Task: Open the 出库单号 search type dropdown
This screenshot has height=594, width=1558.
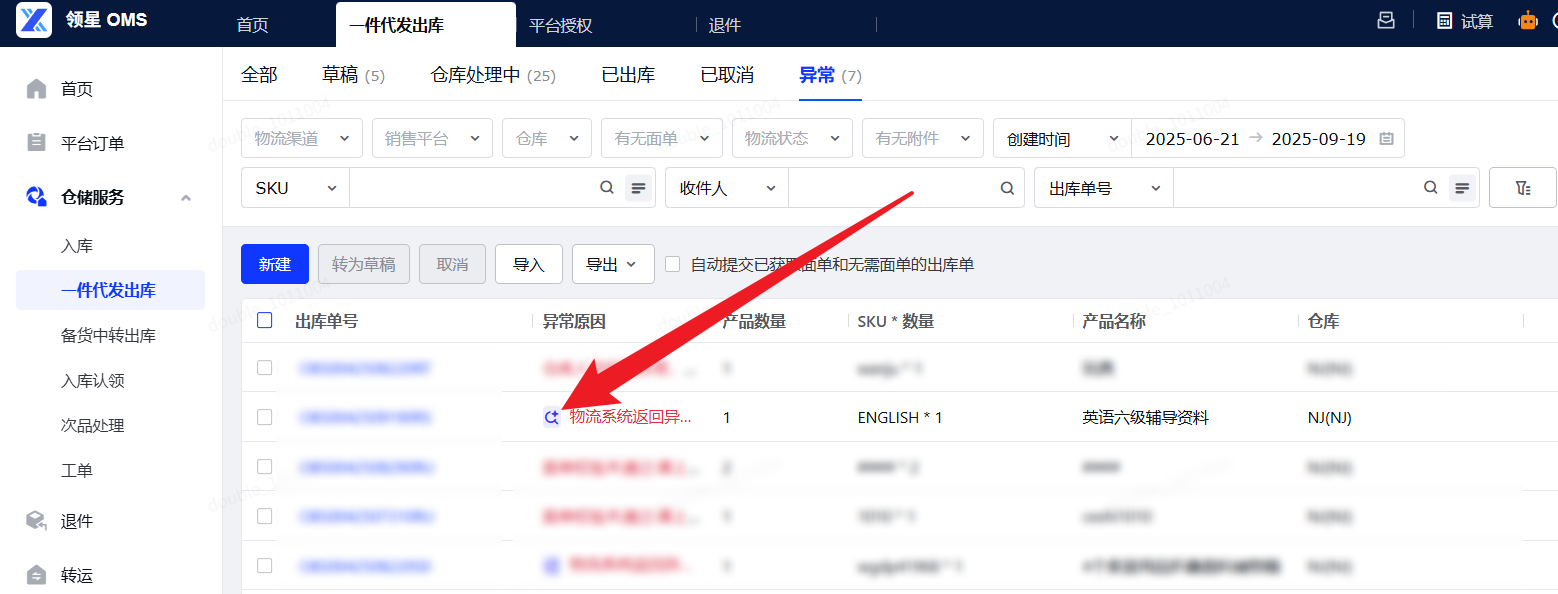Action: [1104, 188]
